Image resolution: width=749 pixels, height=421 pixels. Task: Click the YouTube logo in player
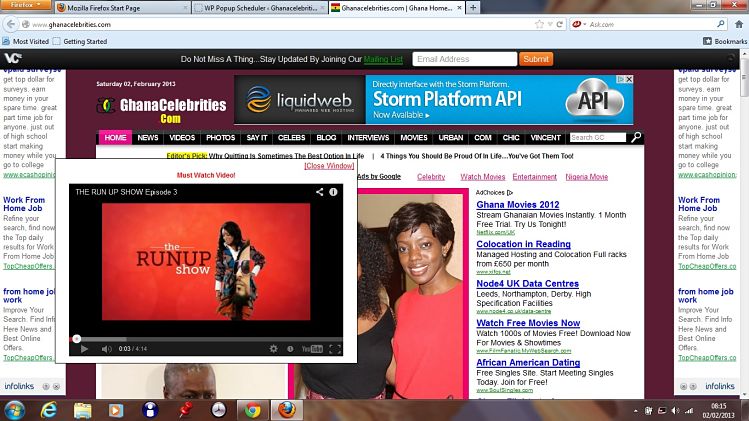point(312,349)
